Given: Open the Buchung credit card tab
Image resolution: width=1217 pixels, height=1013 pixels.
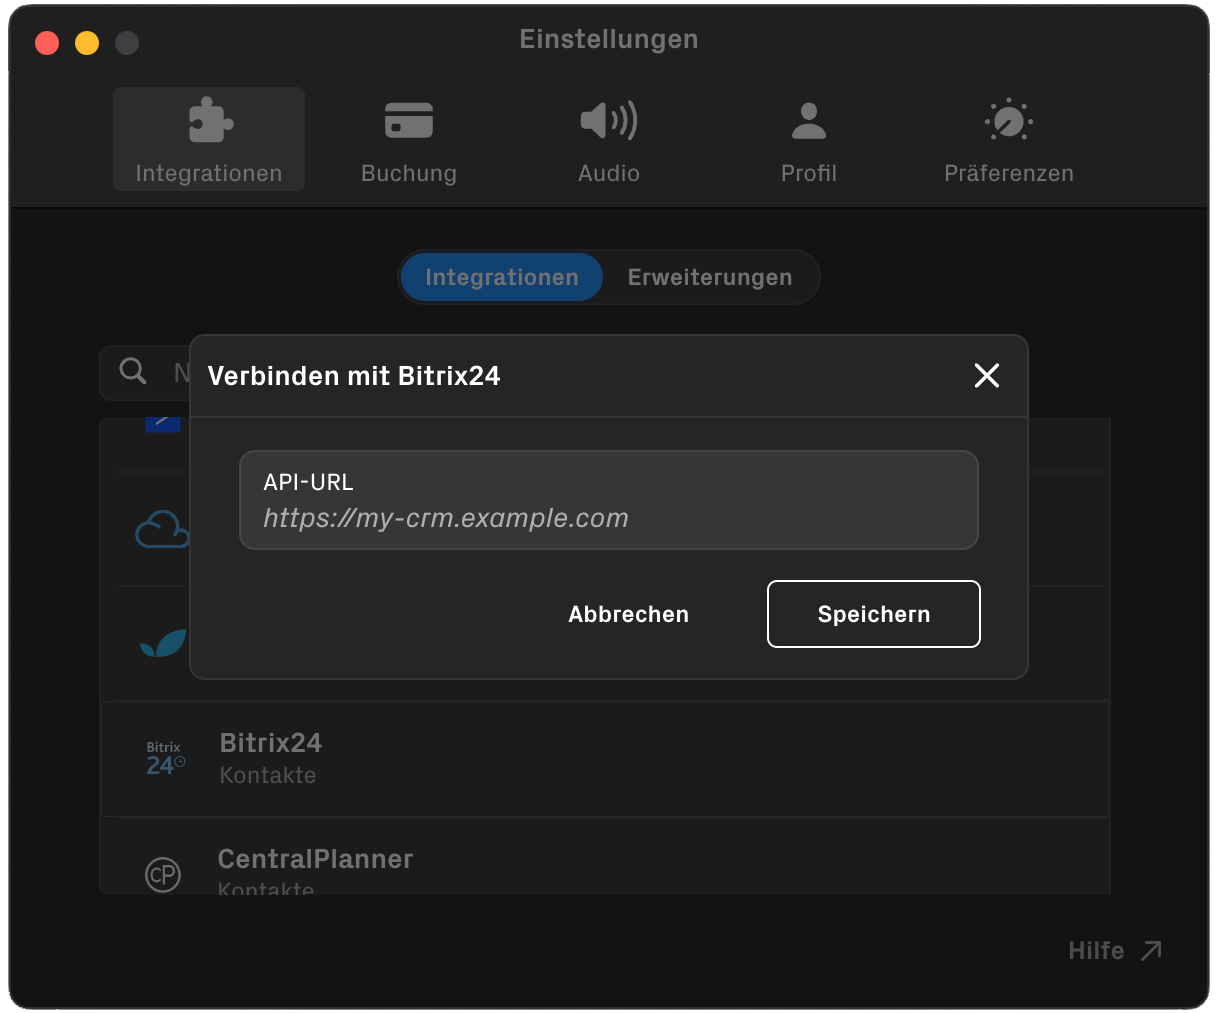Looking at the screenshot, I should (409, 139).
